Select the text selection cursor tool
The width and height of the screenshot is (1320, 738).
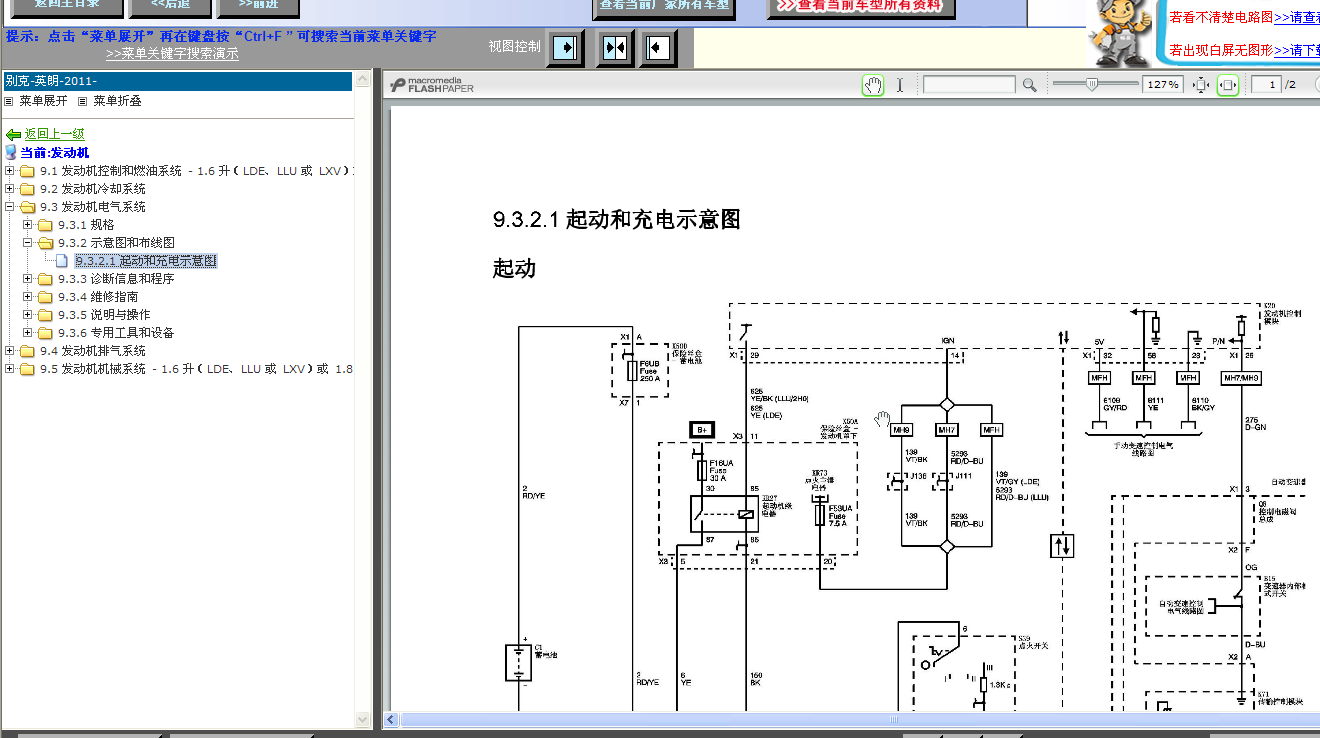[900, 85]
